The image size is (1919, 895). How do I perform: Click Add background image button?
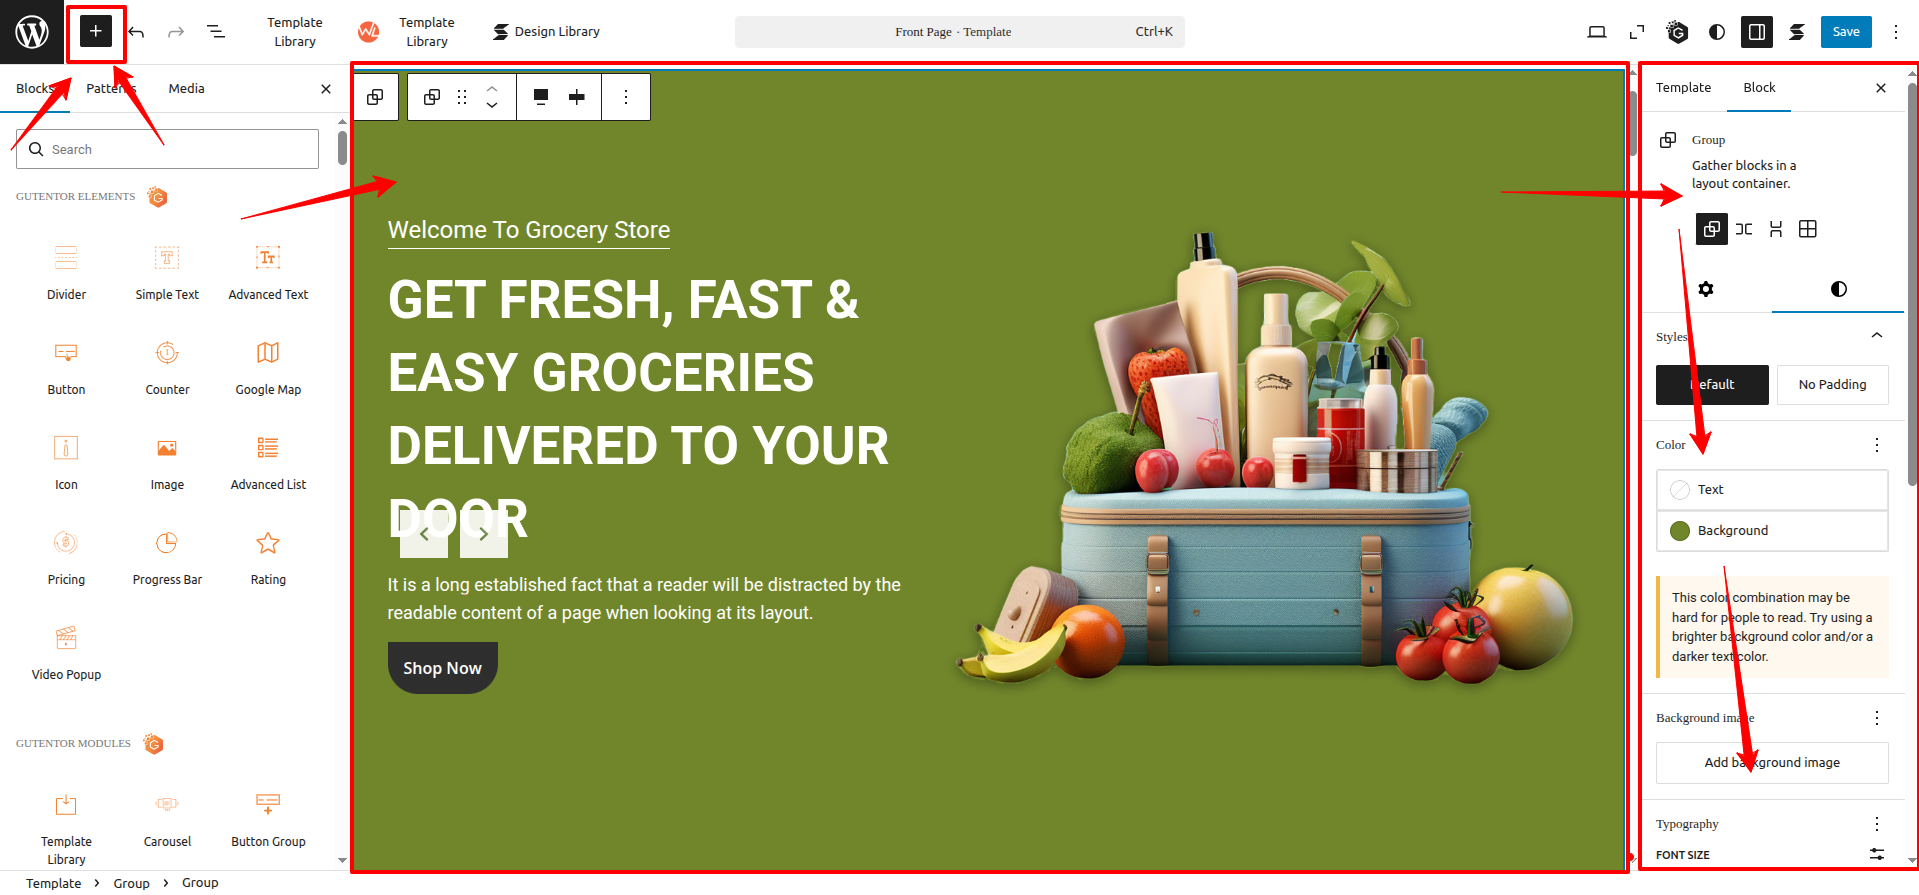coord(1772,763)
